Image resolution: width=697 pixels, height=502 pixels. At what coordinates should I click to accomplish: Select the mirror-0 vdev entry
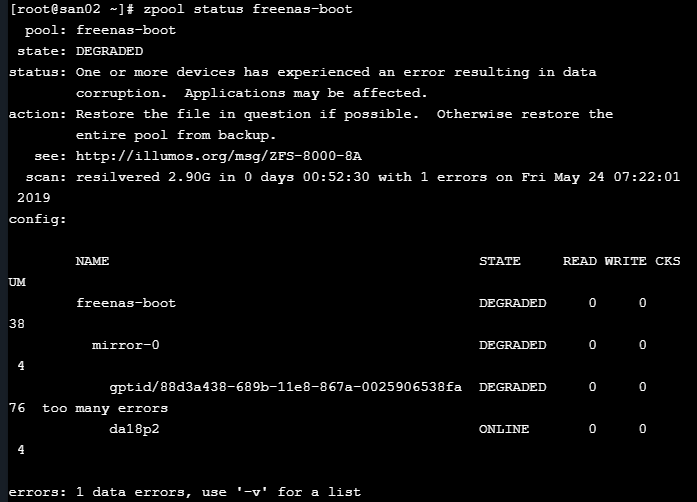(x=126, y=345)
